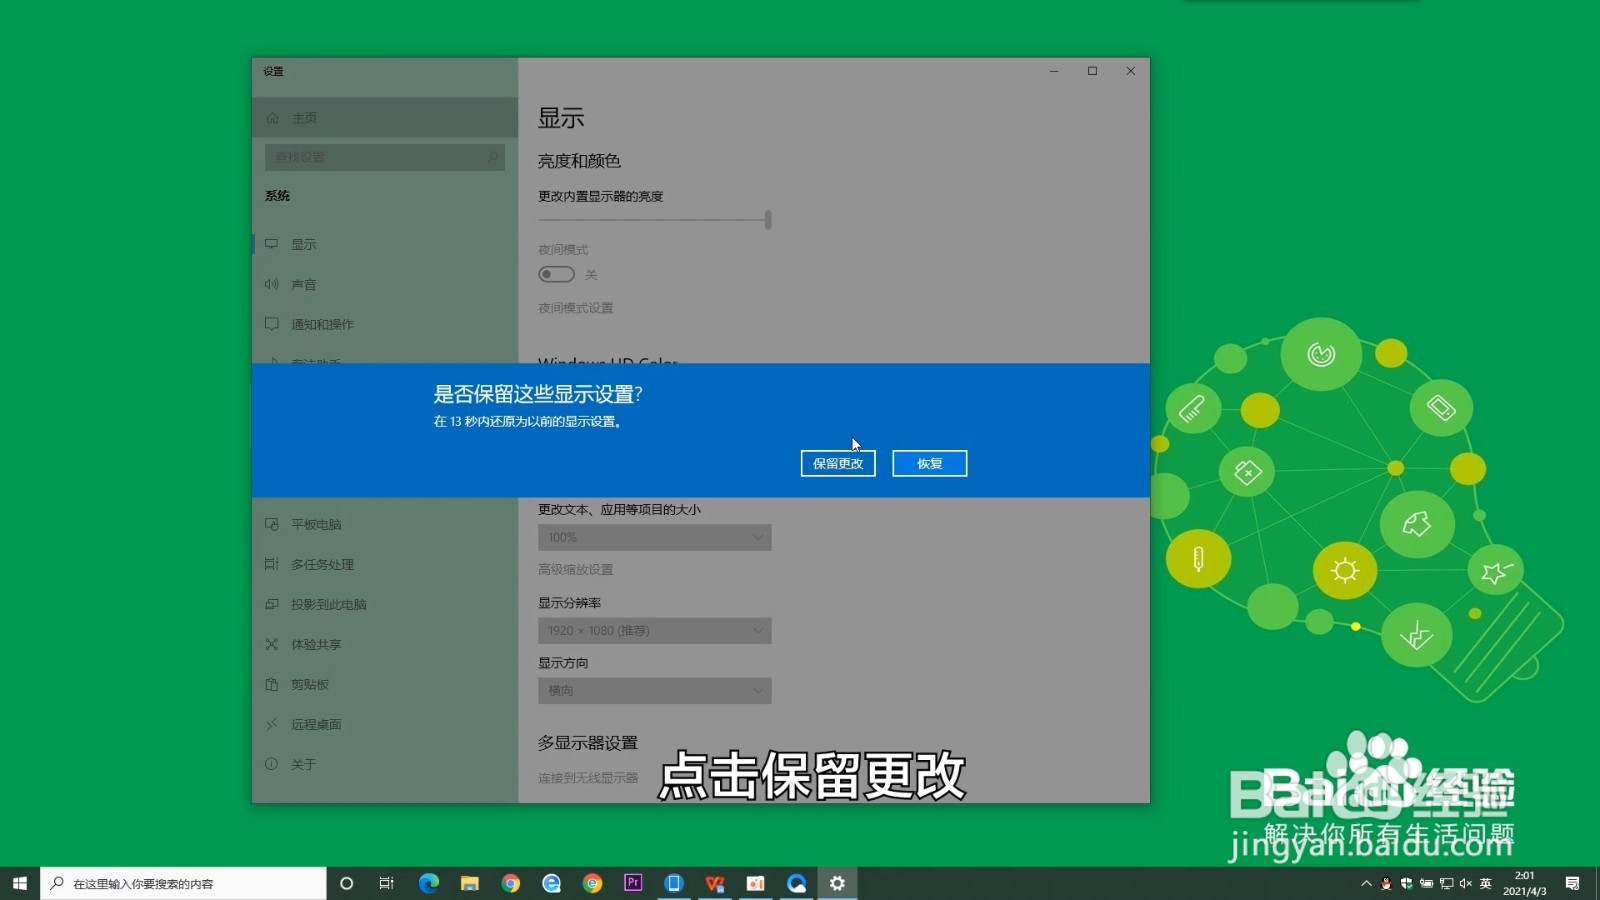The height and width of the screenshot is (900, 1600).
Task: Select 声音 in the system sidebar
Action: tap(385, 284)
